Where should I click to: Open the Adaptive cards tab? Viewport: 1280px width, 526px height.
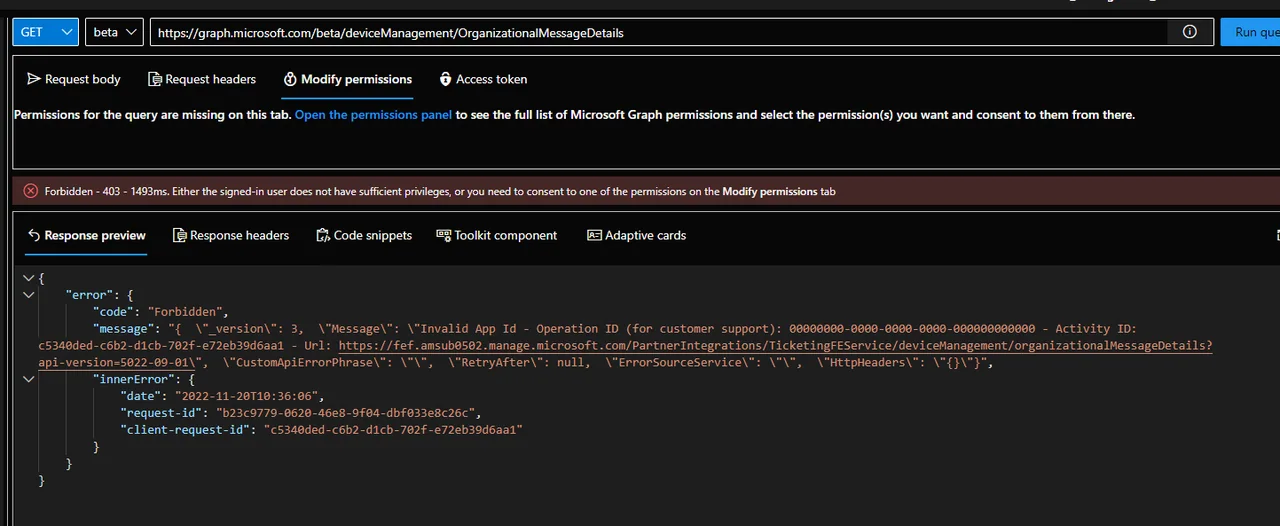[637, 235]
